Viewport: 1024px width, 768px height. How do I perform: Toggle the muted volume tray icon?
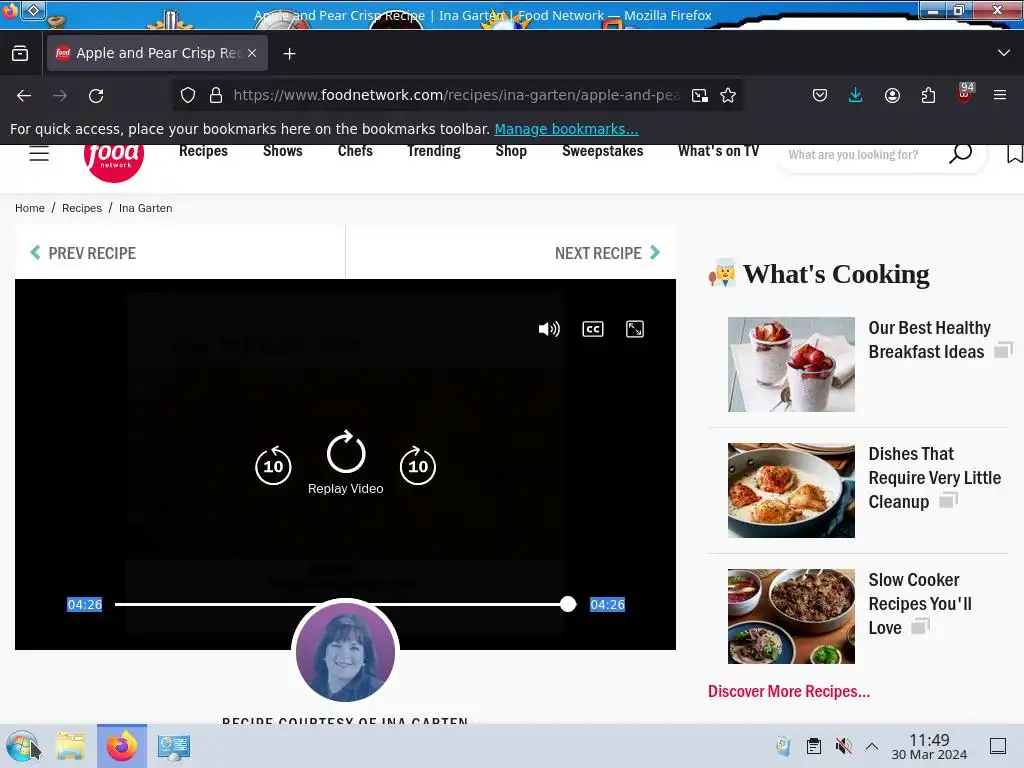[x=843, y=746]
